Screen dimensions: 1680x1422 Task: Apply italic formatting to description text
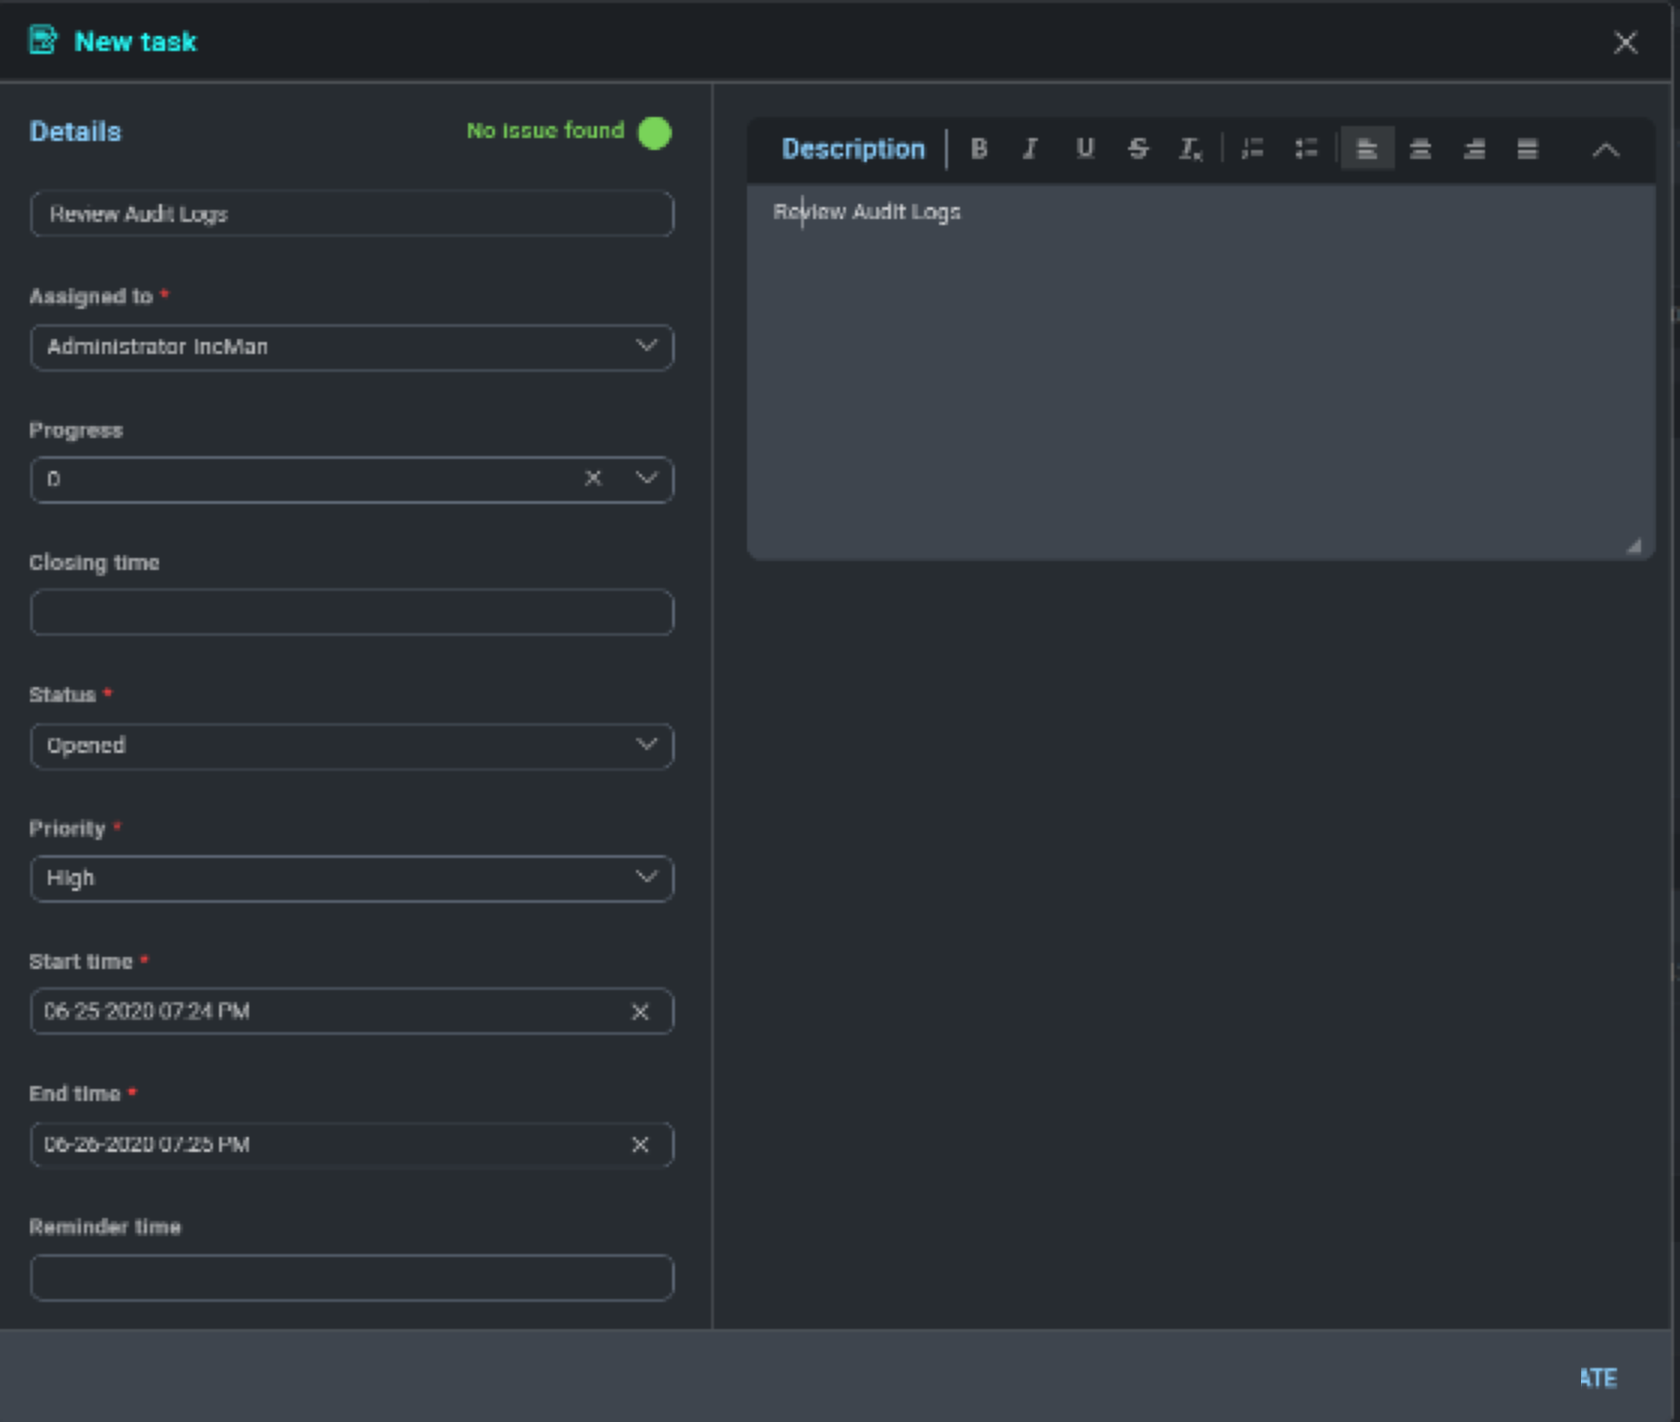1030,149
